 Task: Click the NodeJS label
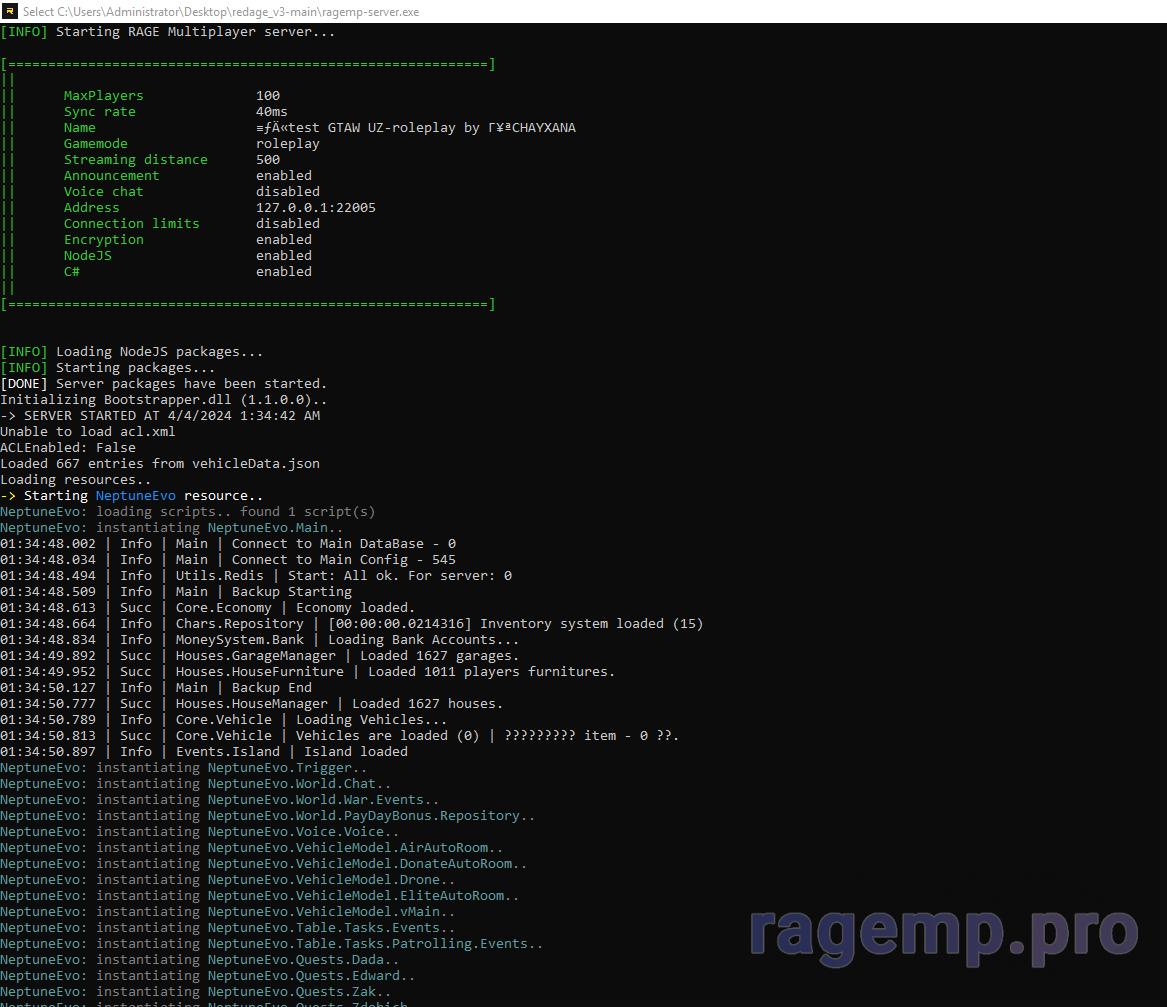88,256
